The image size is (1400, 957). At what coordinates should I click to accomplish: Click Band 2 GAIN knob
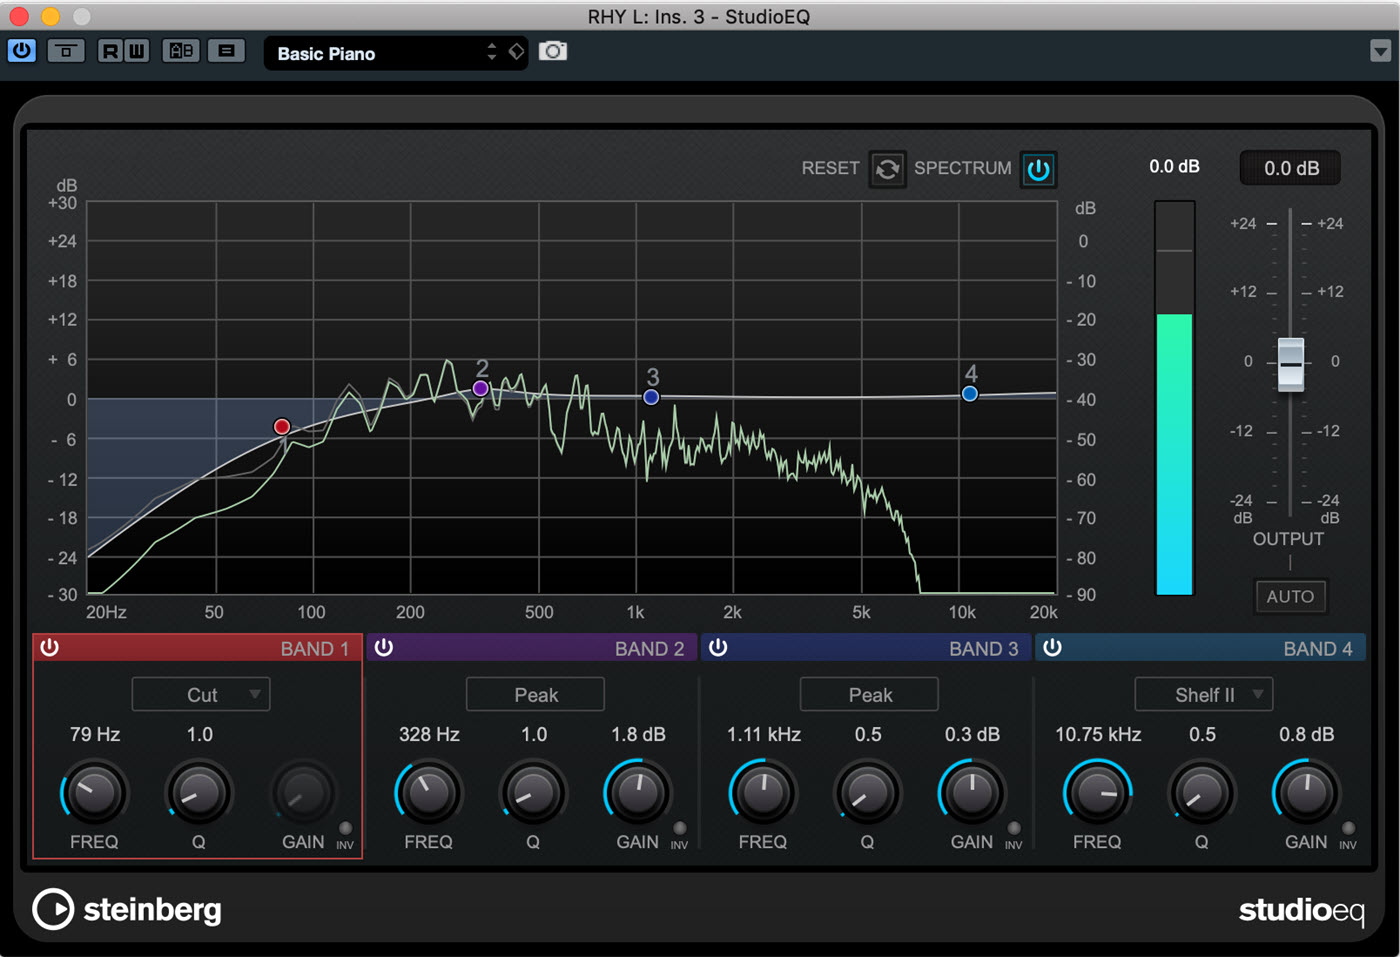pyautogui.click(x=637, y=794)
